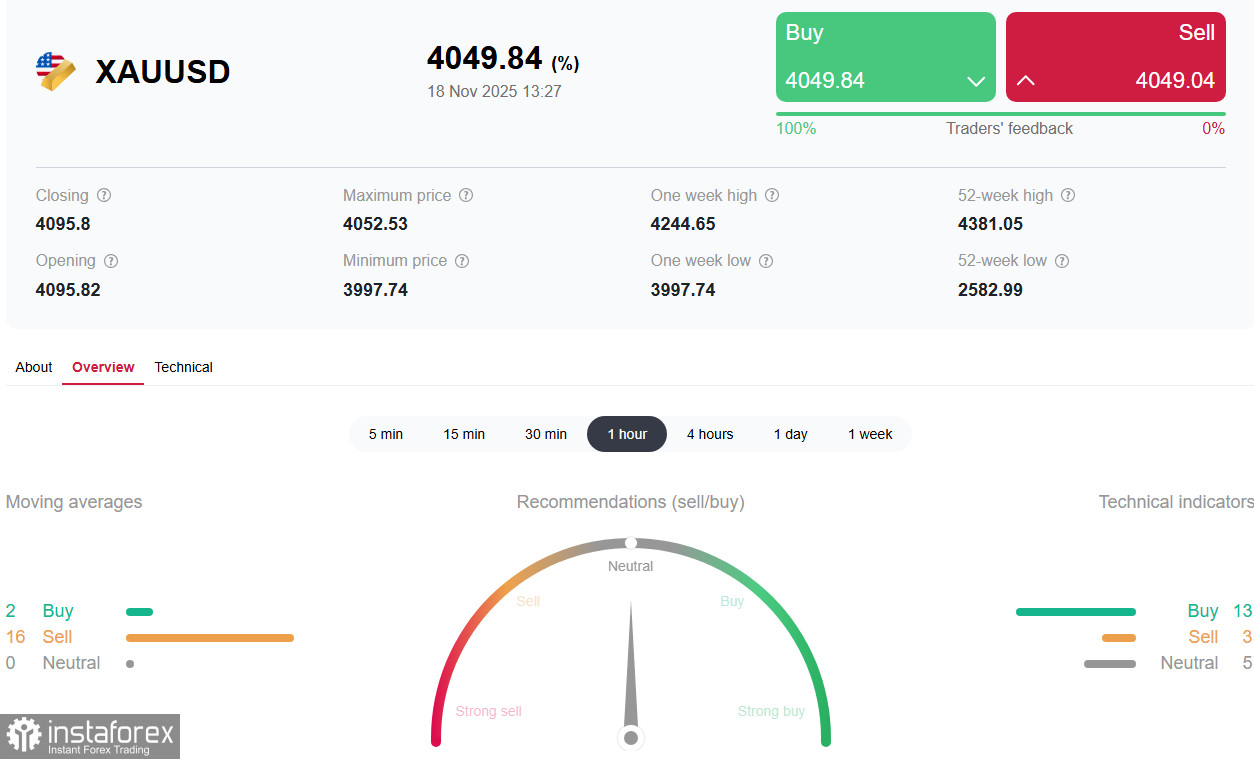This screenshot has height=759, width=1254.
Task: Click the 52-week low help icon
Action: [x=1063, y=260]
